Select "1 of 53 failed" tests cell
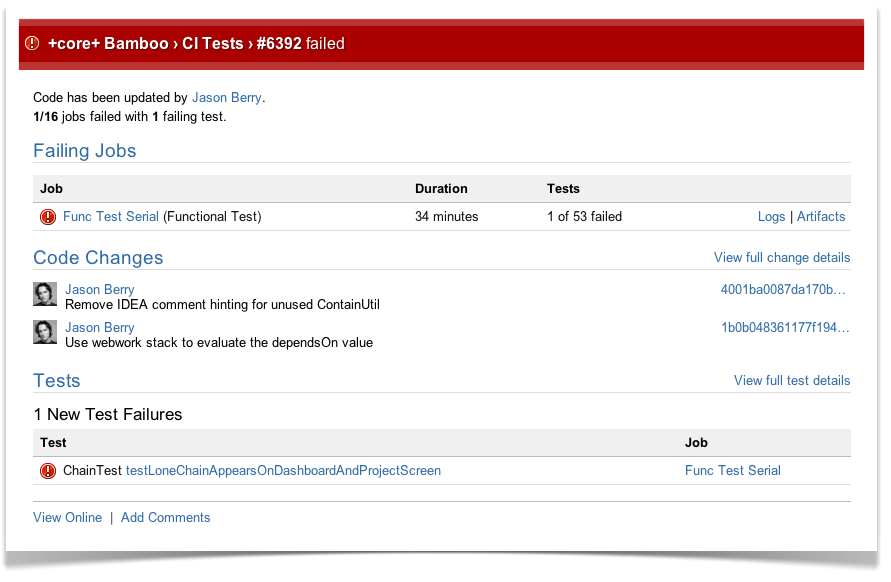 point(585,217)
